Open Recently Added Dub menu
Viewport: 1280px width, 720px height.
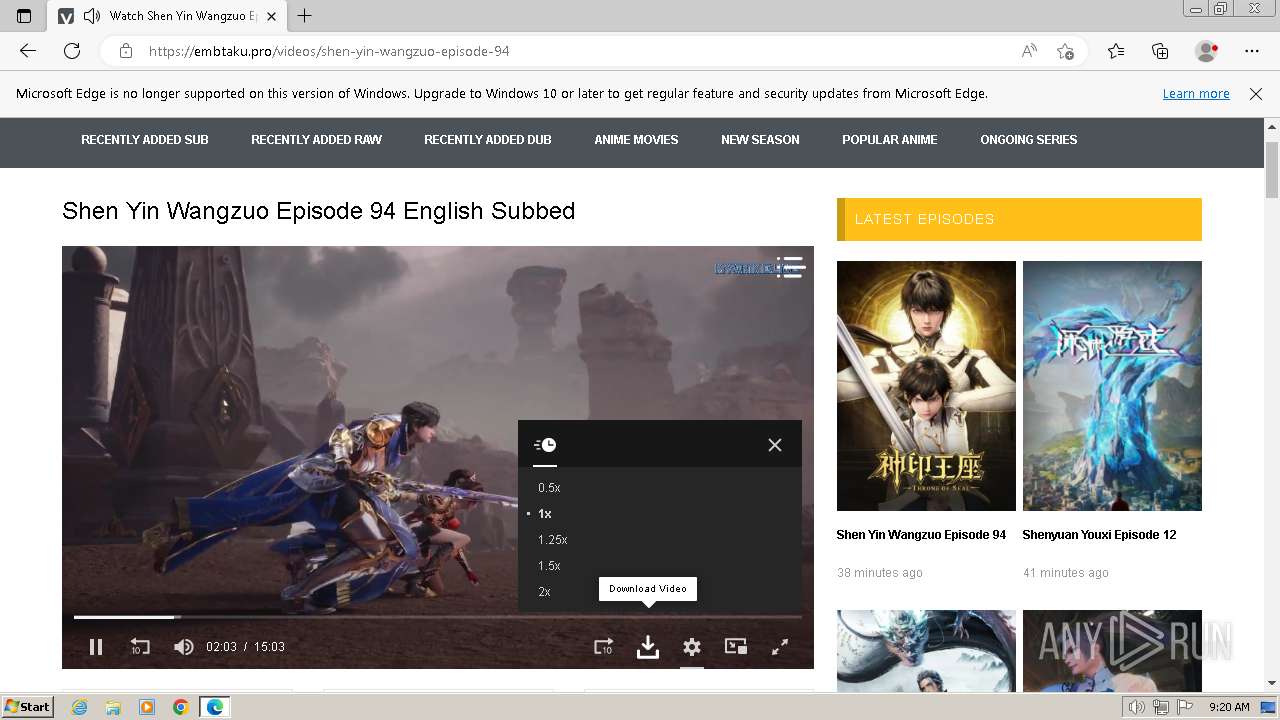point(488,140)
